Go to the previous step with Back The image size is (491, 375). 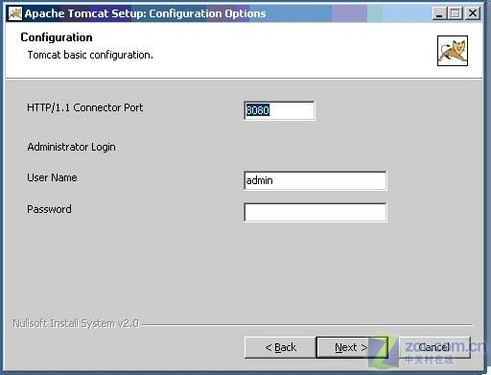(x=280, y=347)
